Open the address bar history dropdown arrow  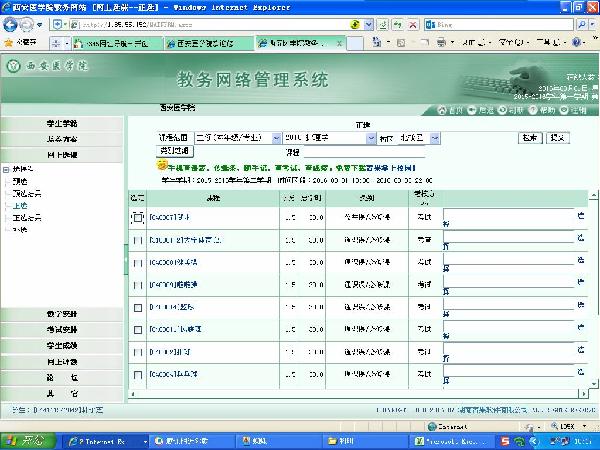tap(368, 25)
